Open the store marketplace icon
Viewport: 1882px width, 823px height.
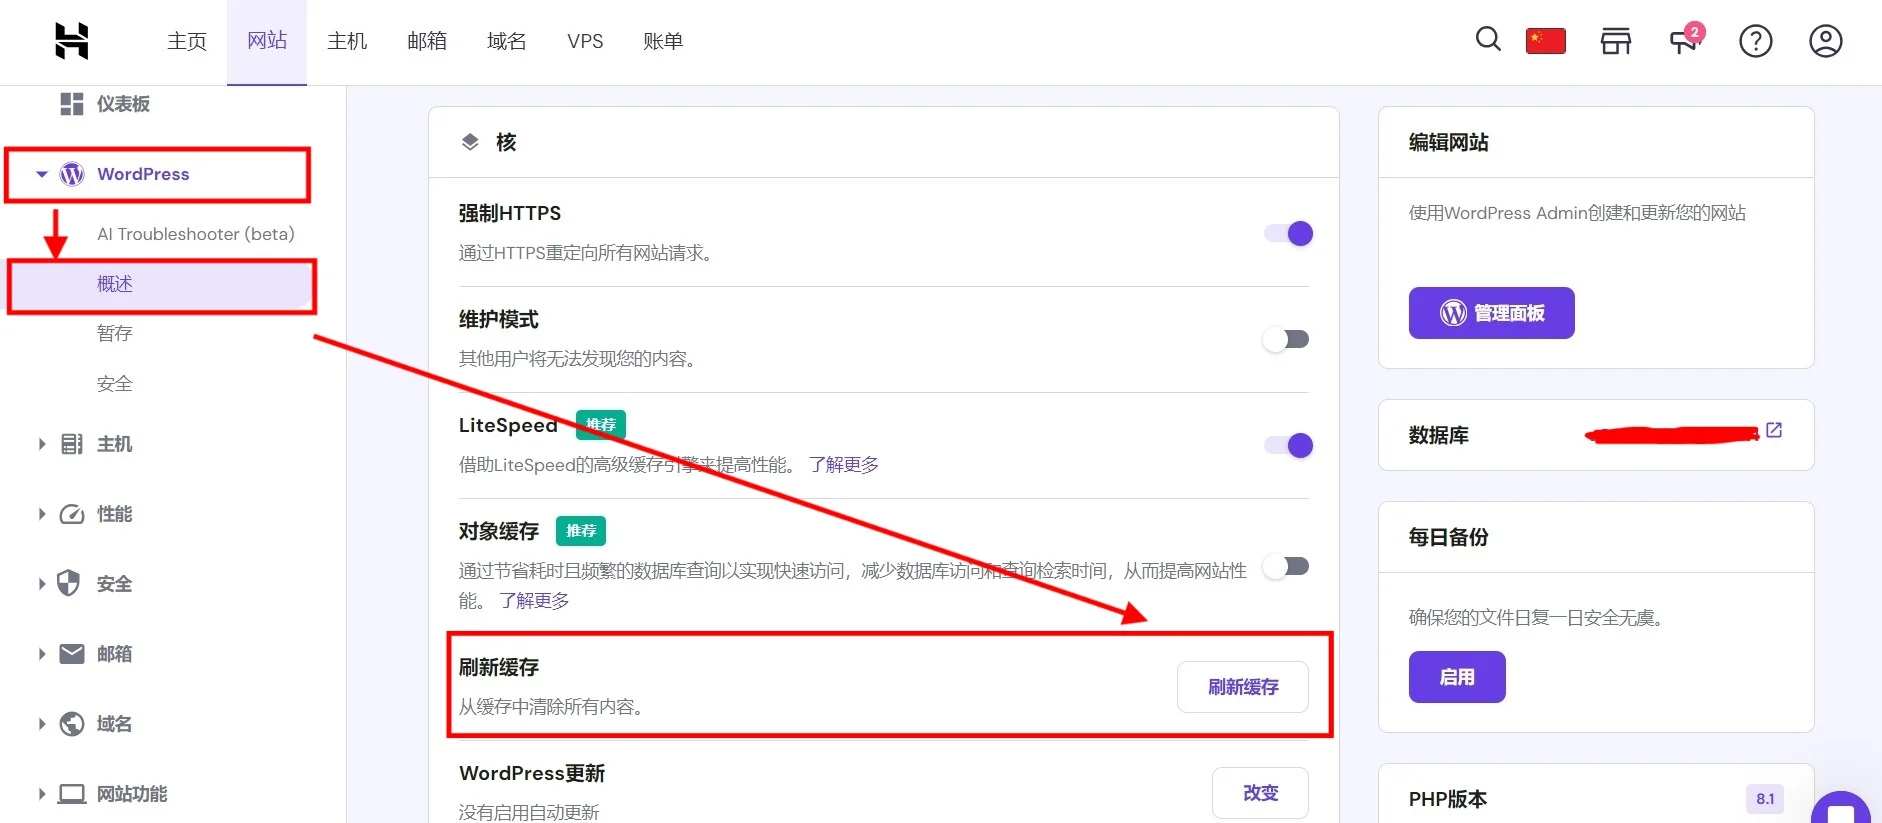(x=1616, y=41)
